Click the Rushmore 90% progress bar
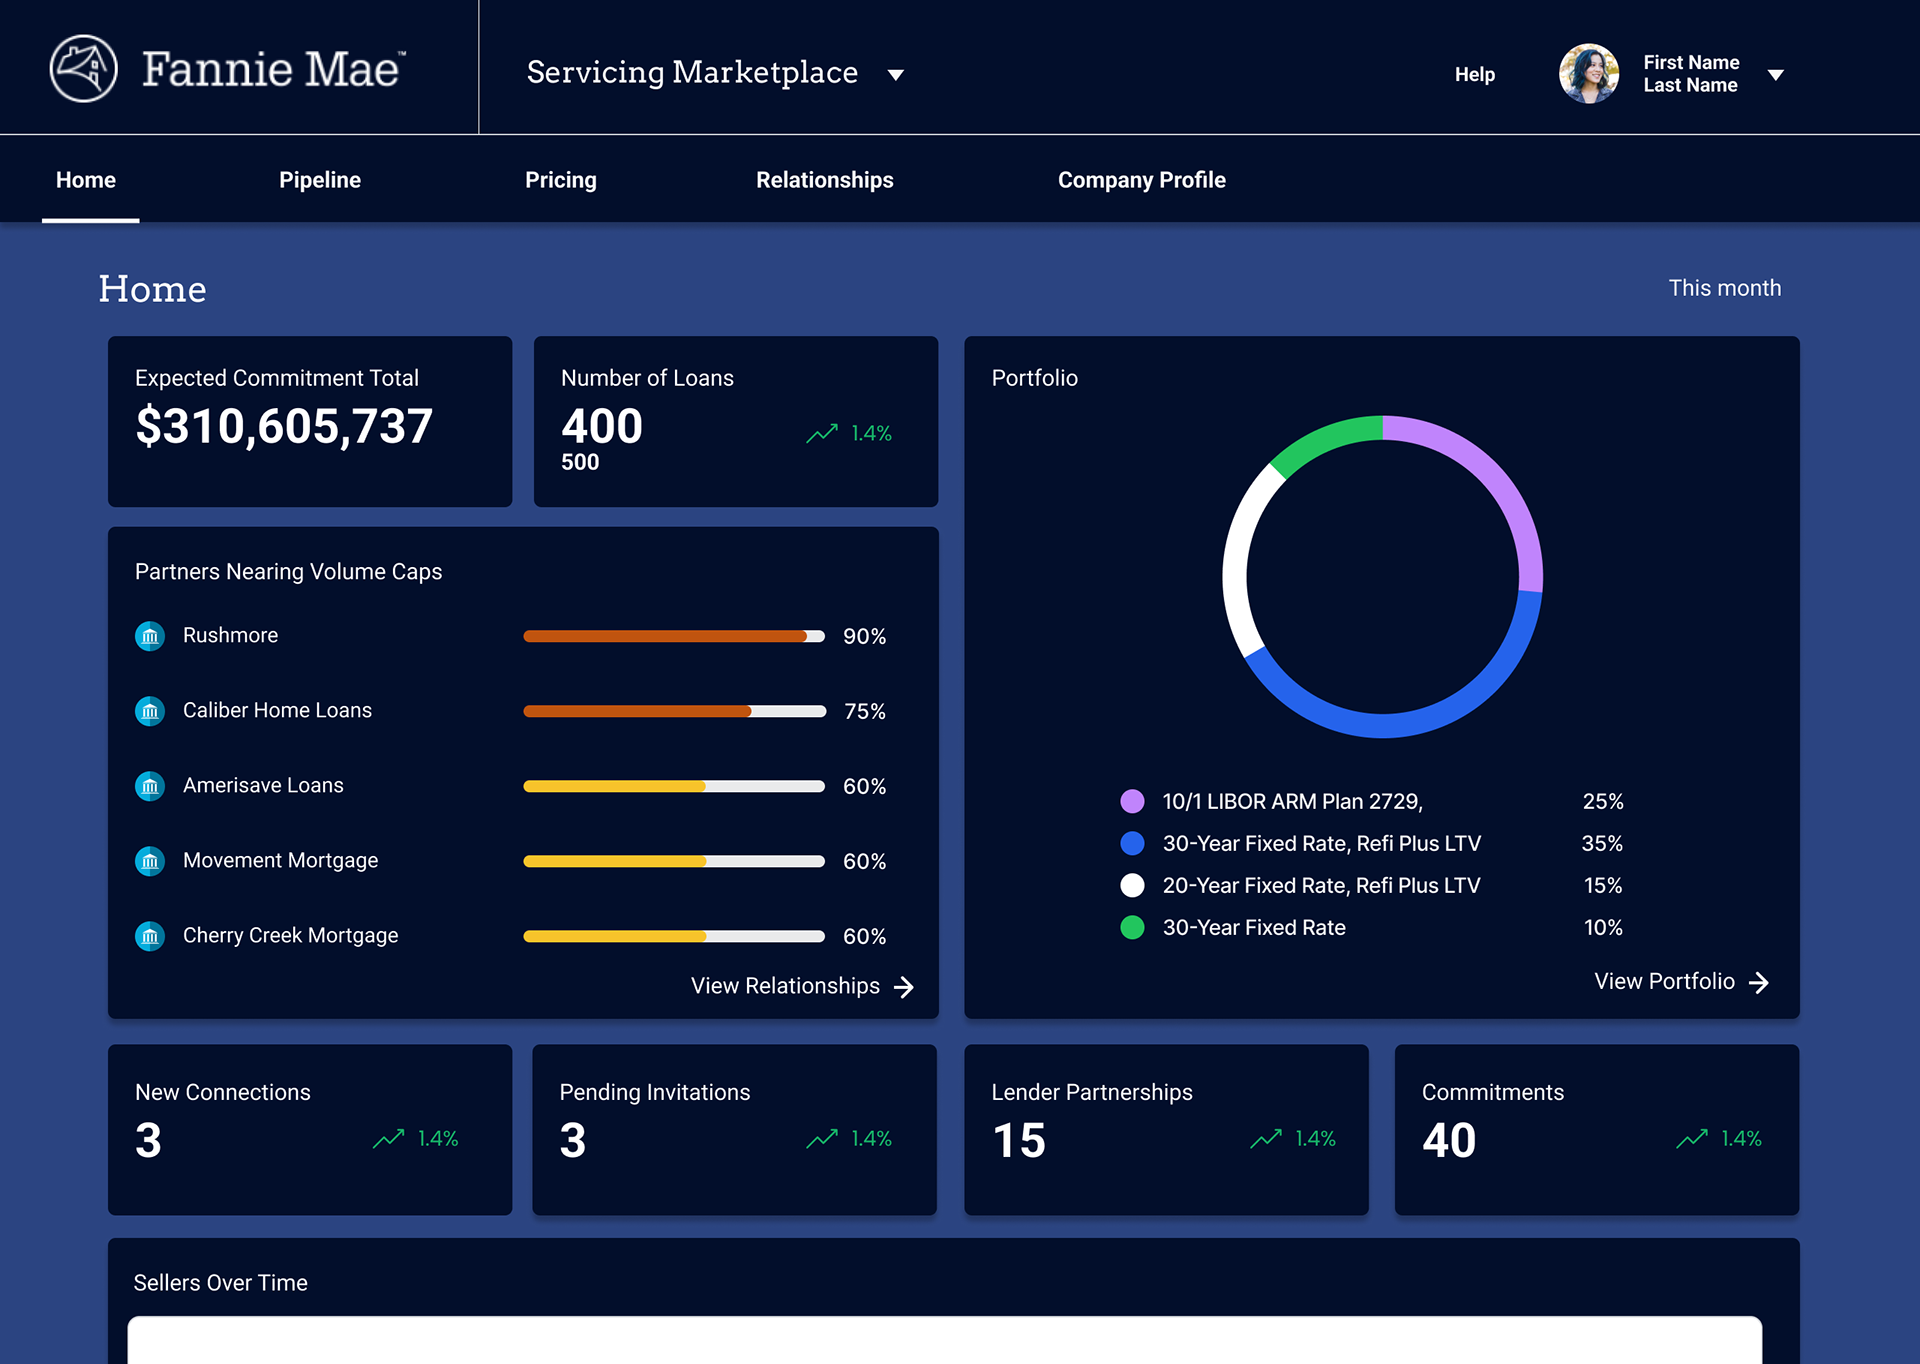 pos(673,636)
